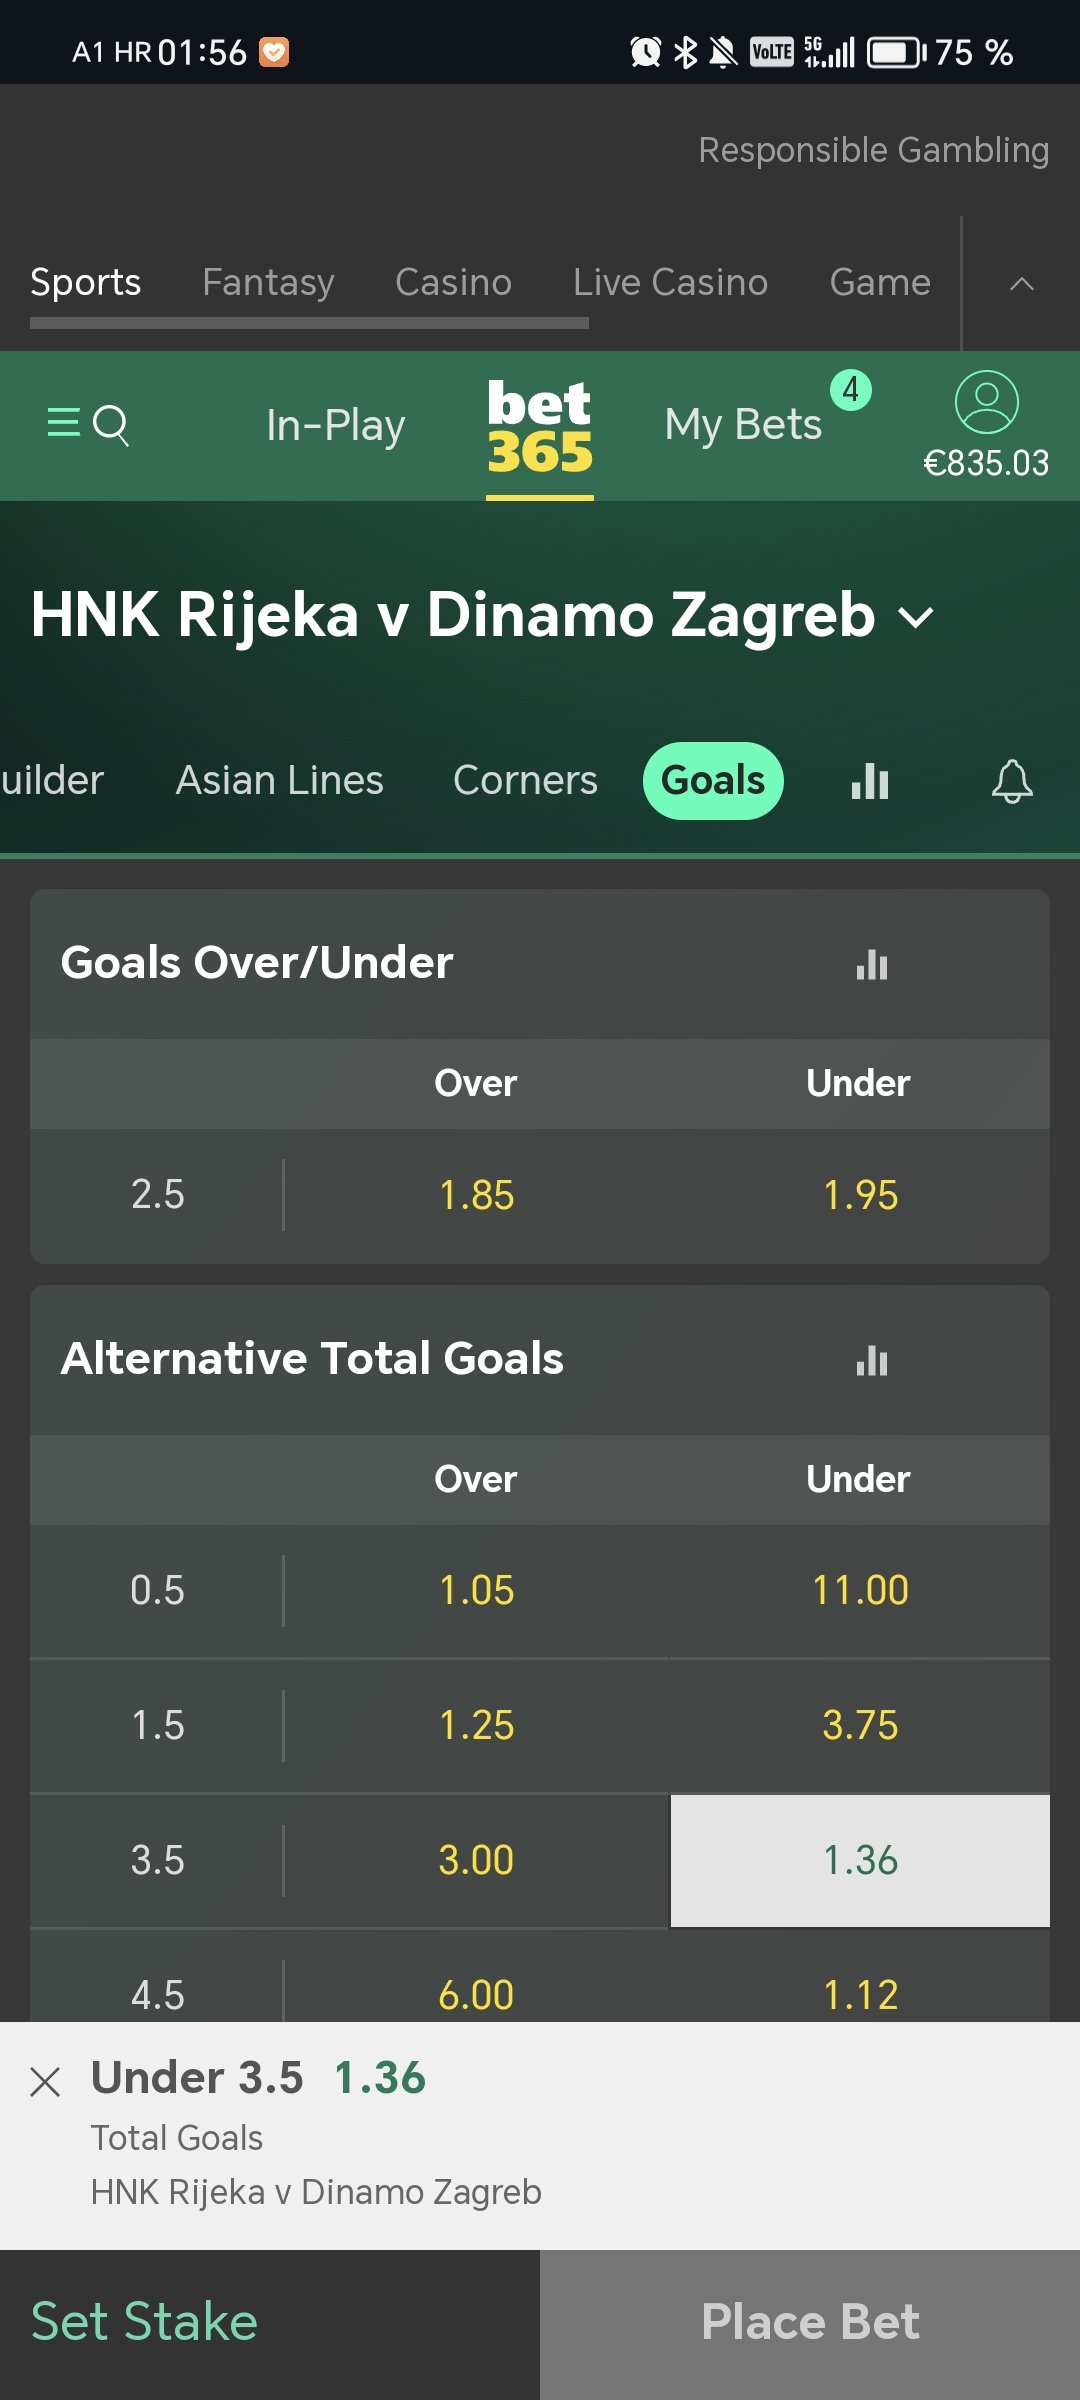Switch to the Corners tab
This screenshot has width=1080, height=2400.
tap(525, 781)
